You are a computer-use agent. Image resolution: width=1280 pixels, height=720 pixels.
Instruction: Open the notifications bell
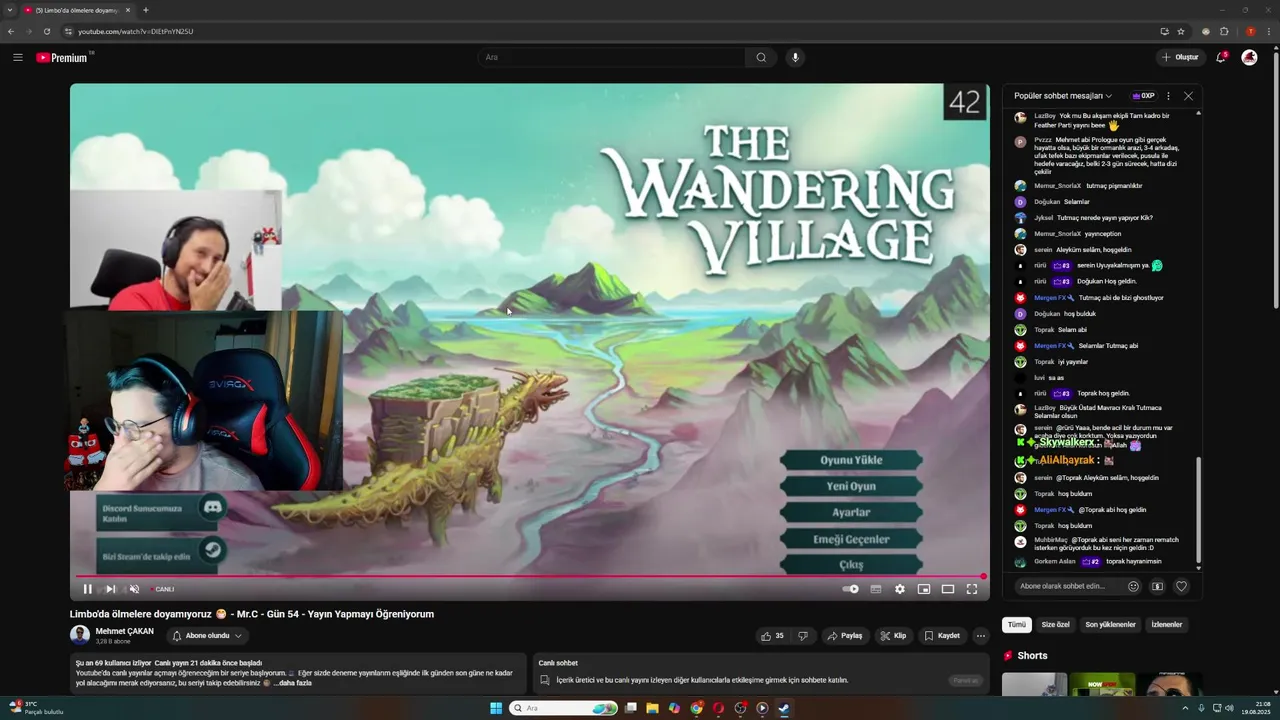tap(1220, 57)
